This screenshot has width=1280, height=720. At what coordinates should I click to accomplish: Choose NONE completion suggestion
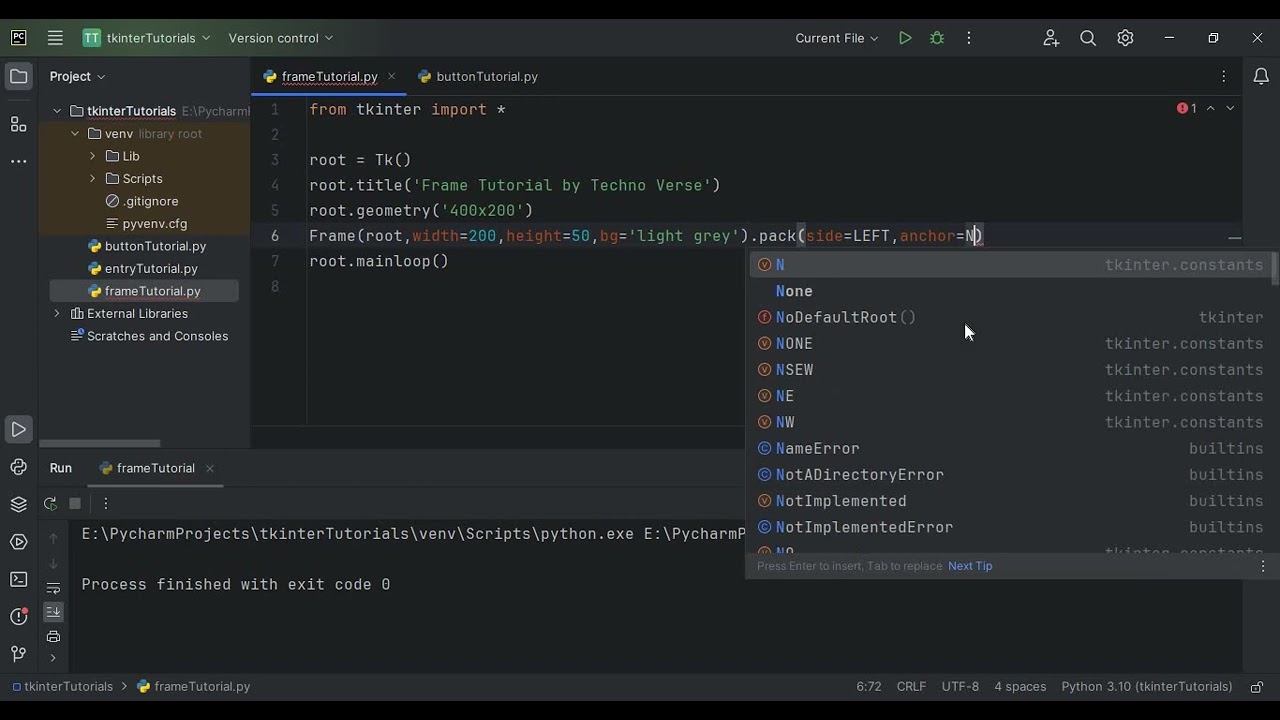[1011, 344]
